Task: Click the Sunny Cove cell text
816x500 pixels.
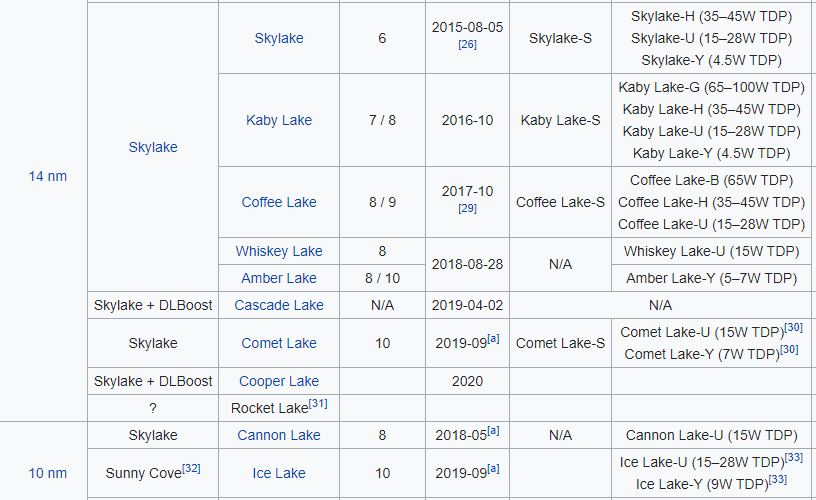Action: 144,473
